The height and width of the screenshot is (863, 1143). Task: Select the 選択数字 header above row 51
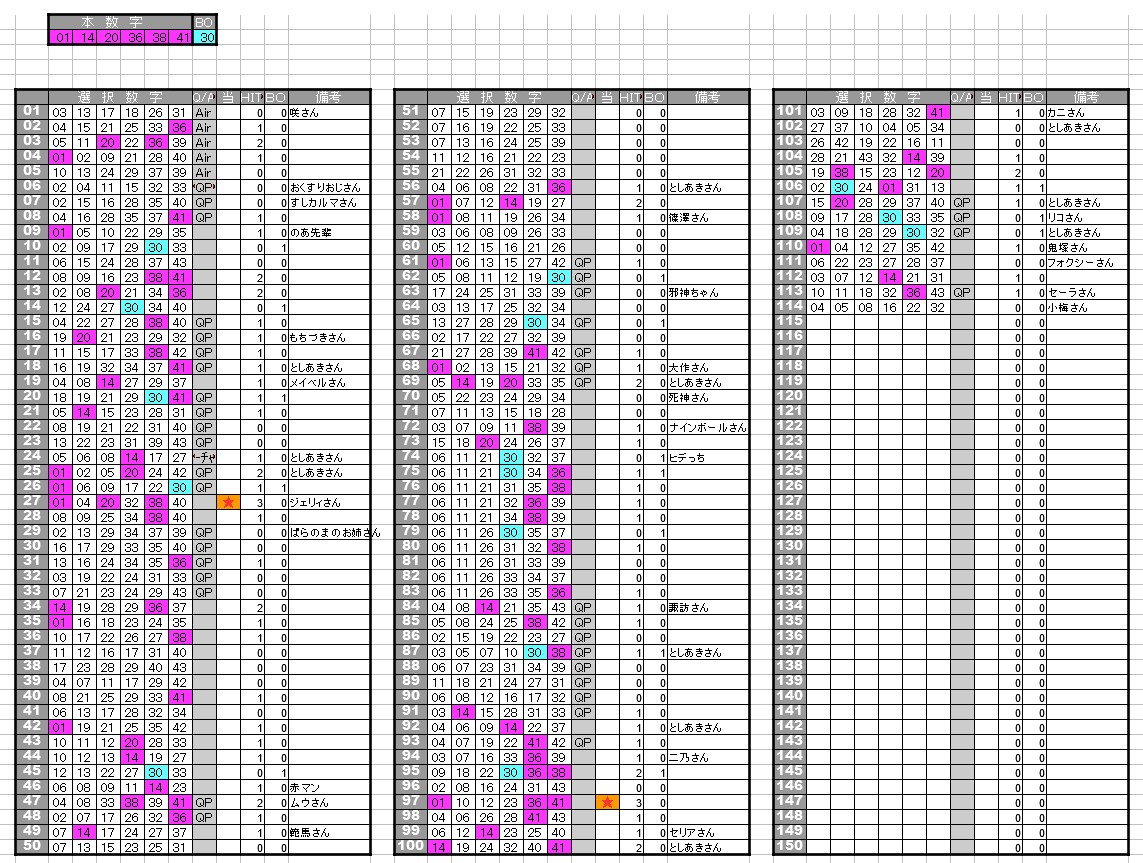point(499,97)
